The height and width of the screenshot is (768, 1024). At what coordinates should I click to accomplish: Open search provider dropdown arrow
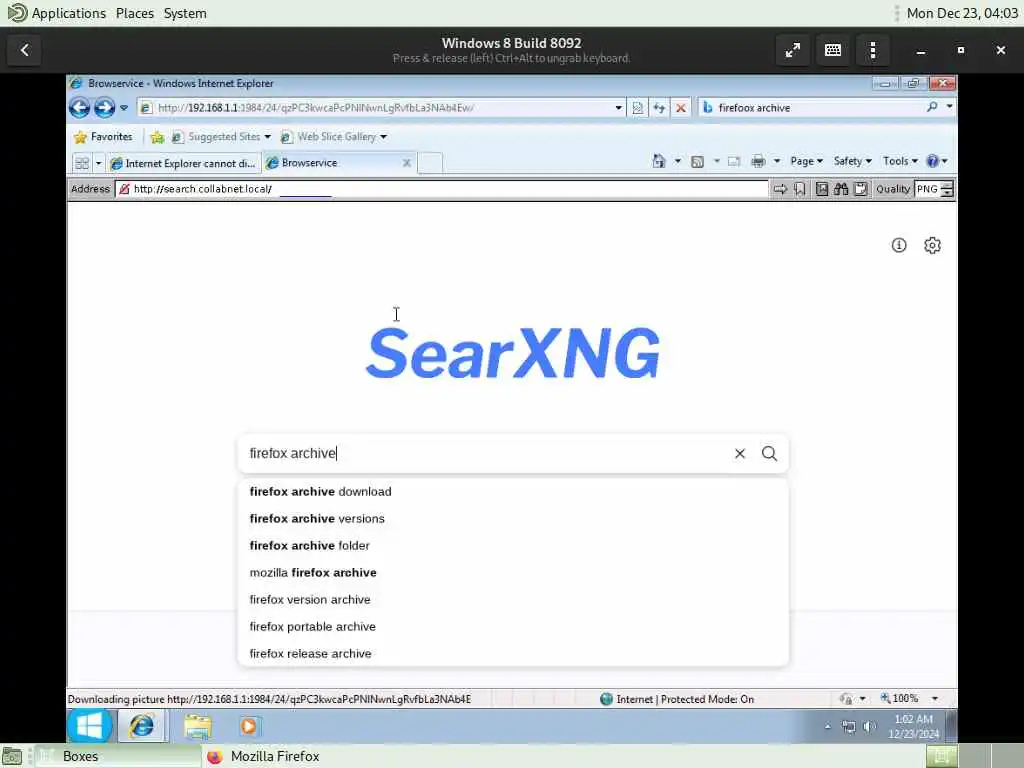click(x=950, y=106)
